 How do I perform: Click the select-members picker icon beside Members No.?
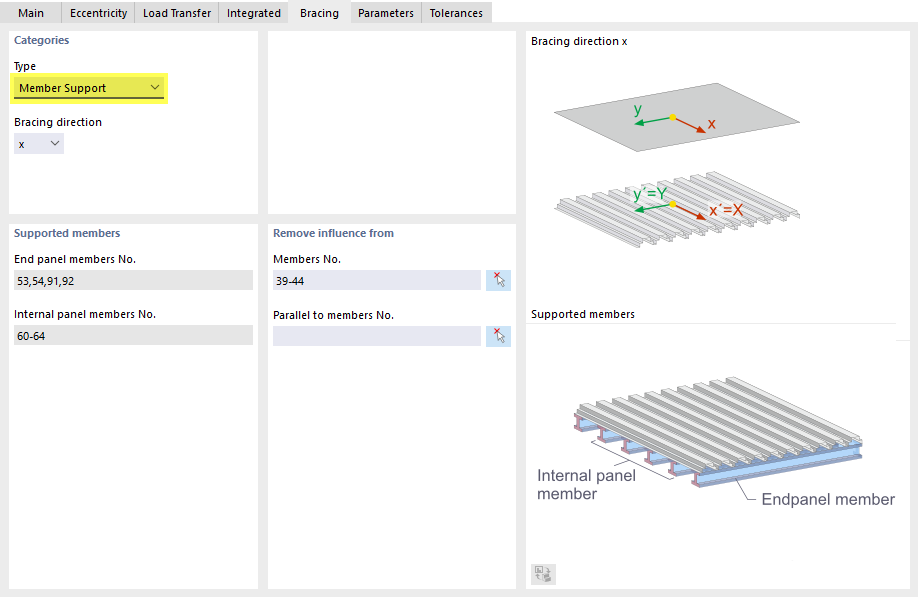coord(498,280)
